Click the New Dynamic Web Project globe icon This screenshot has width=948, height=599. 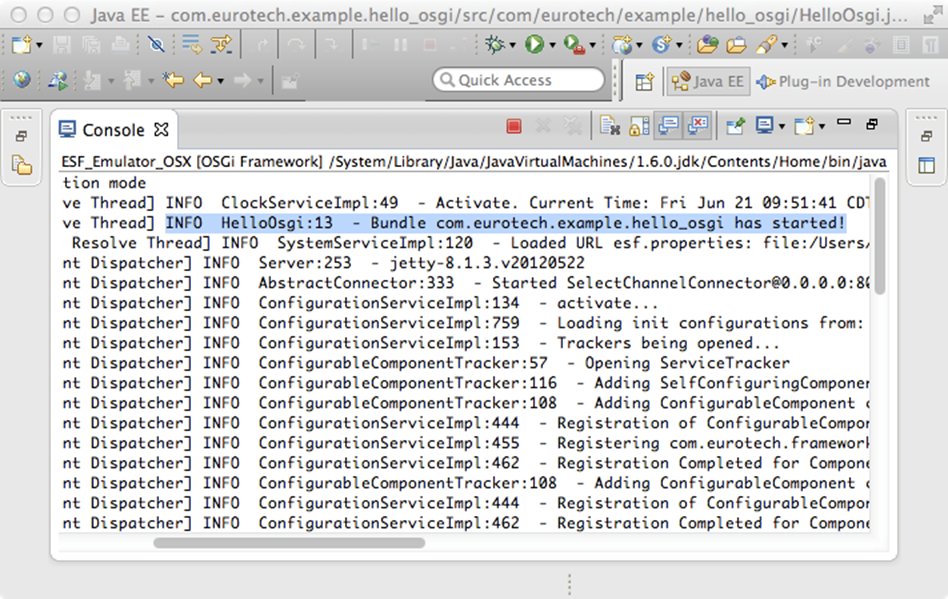(x=622, y=44)
